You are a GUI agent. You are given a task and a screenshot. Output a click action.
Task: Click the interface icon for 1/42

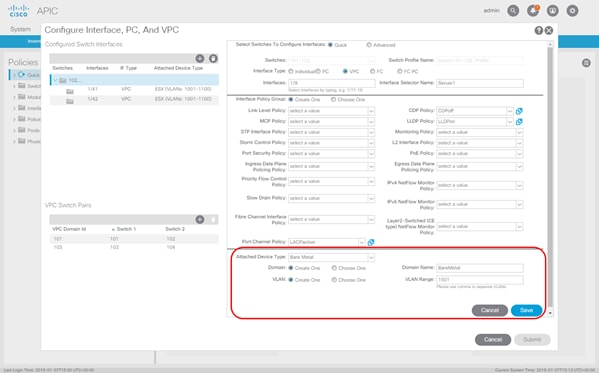click(x=70, y=101)
